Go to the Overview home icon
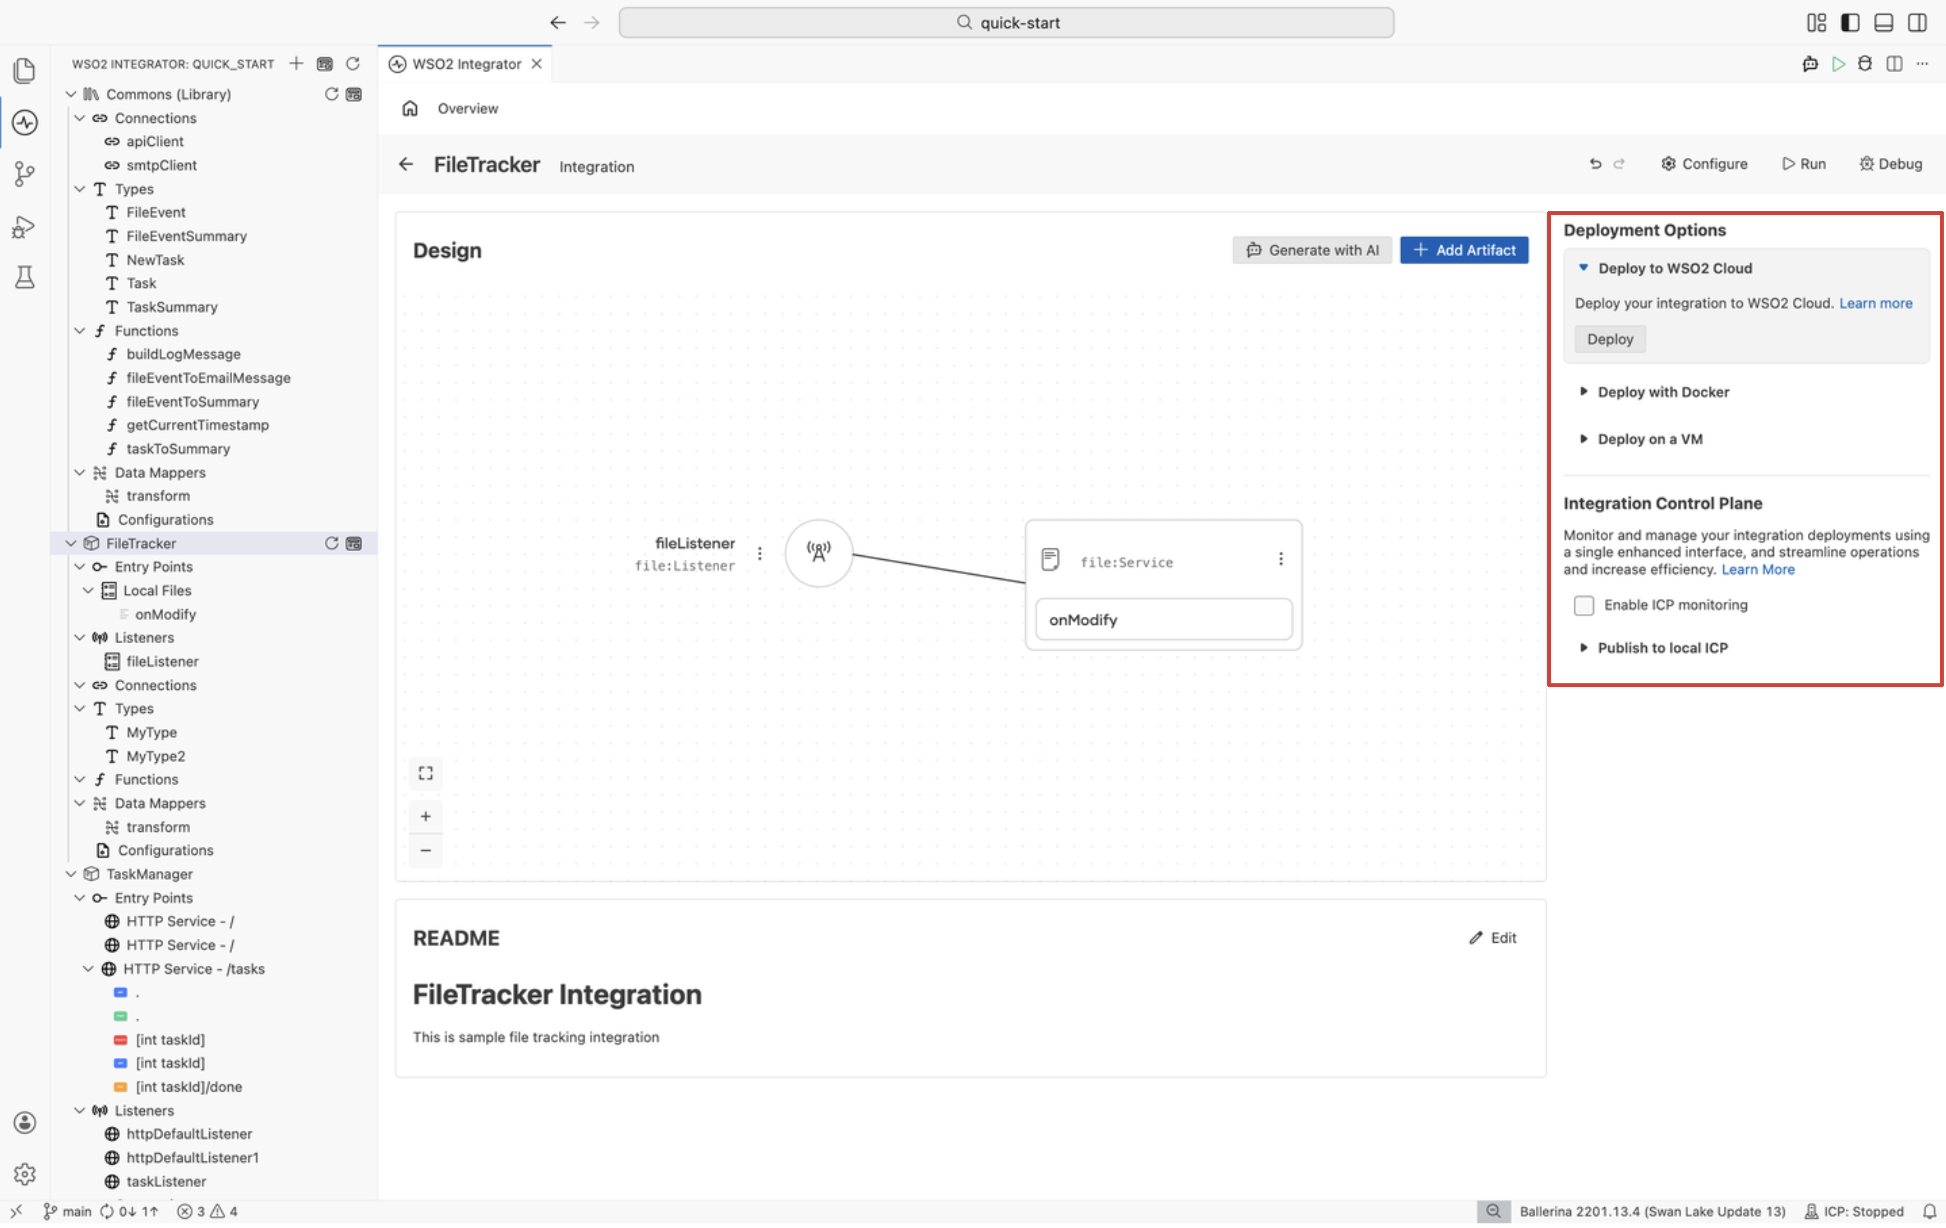The height and width of the screenshot is (1228, 1946). [x=410, y=108]
